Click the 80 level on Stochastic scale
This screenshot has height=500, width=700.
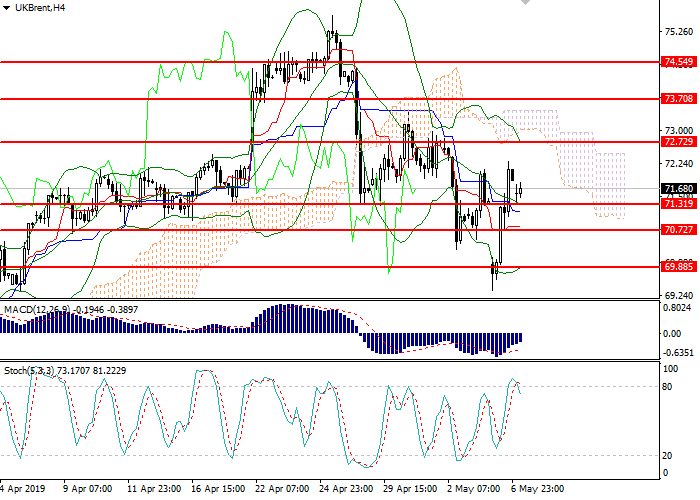670,387
